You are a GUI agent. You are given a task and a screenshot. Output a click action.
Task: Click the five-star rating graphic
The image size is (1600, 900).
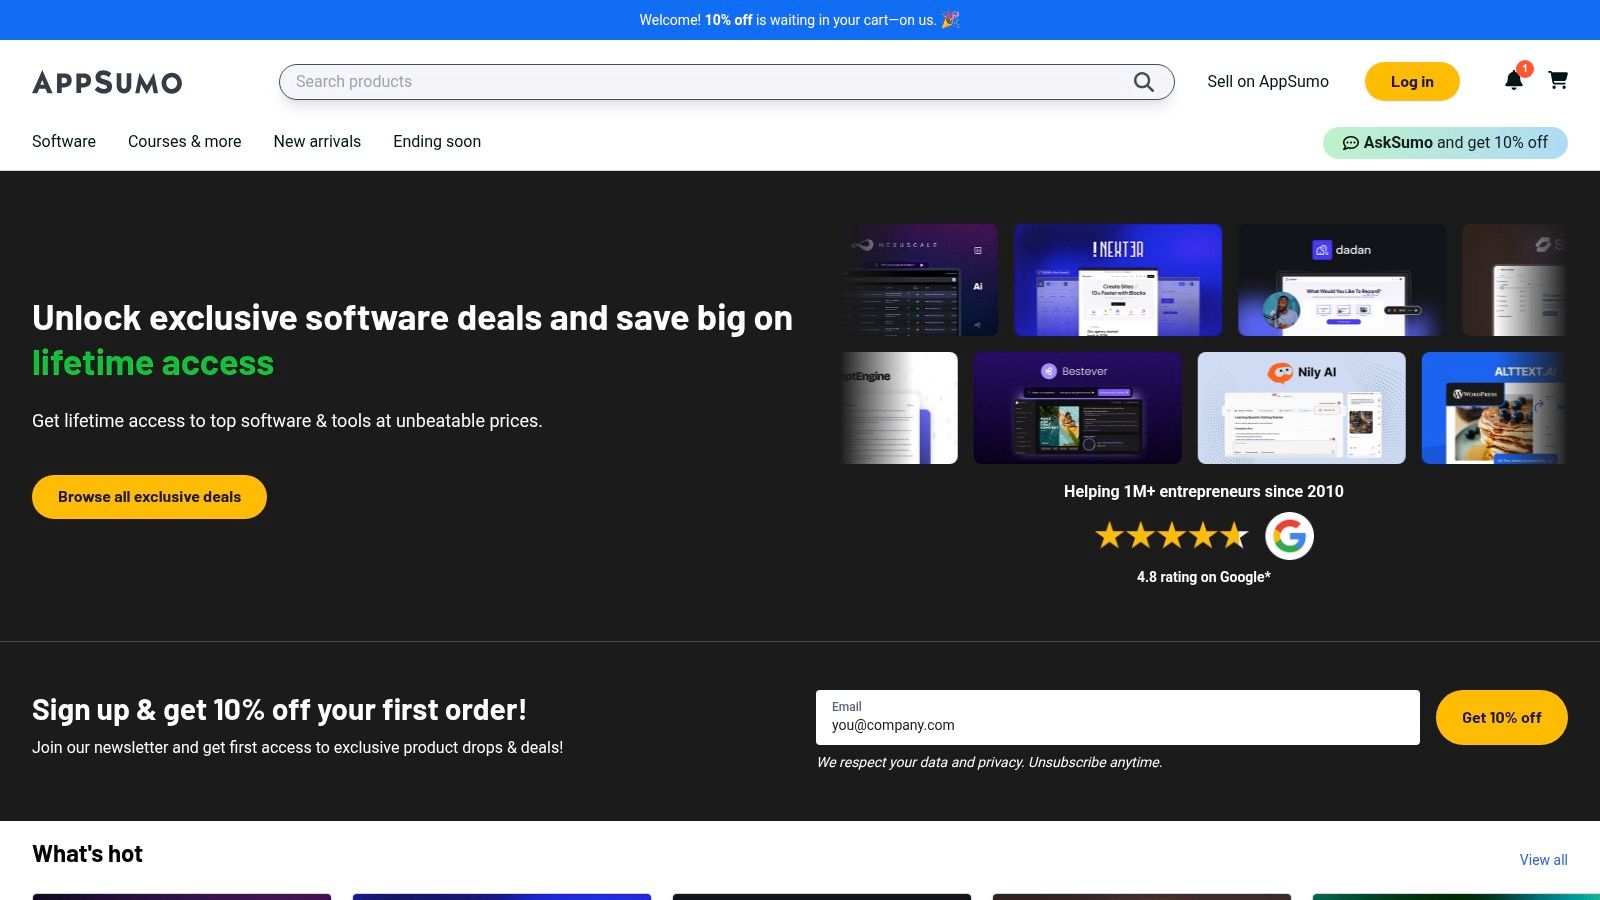pos(1172,536)
